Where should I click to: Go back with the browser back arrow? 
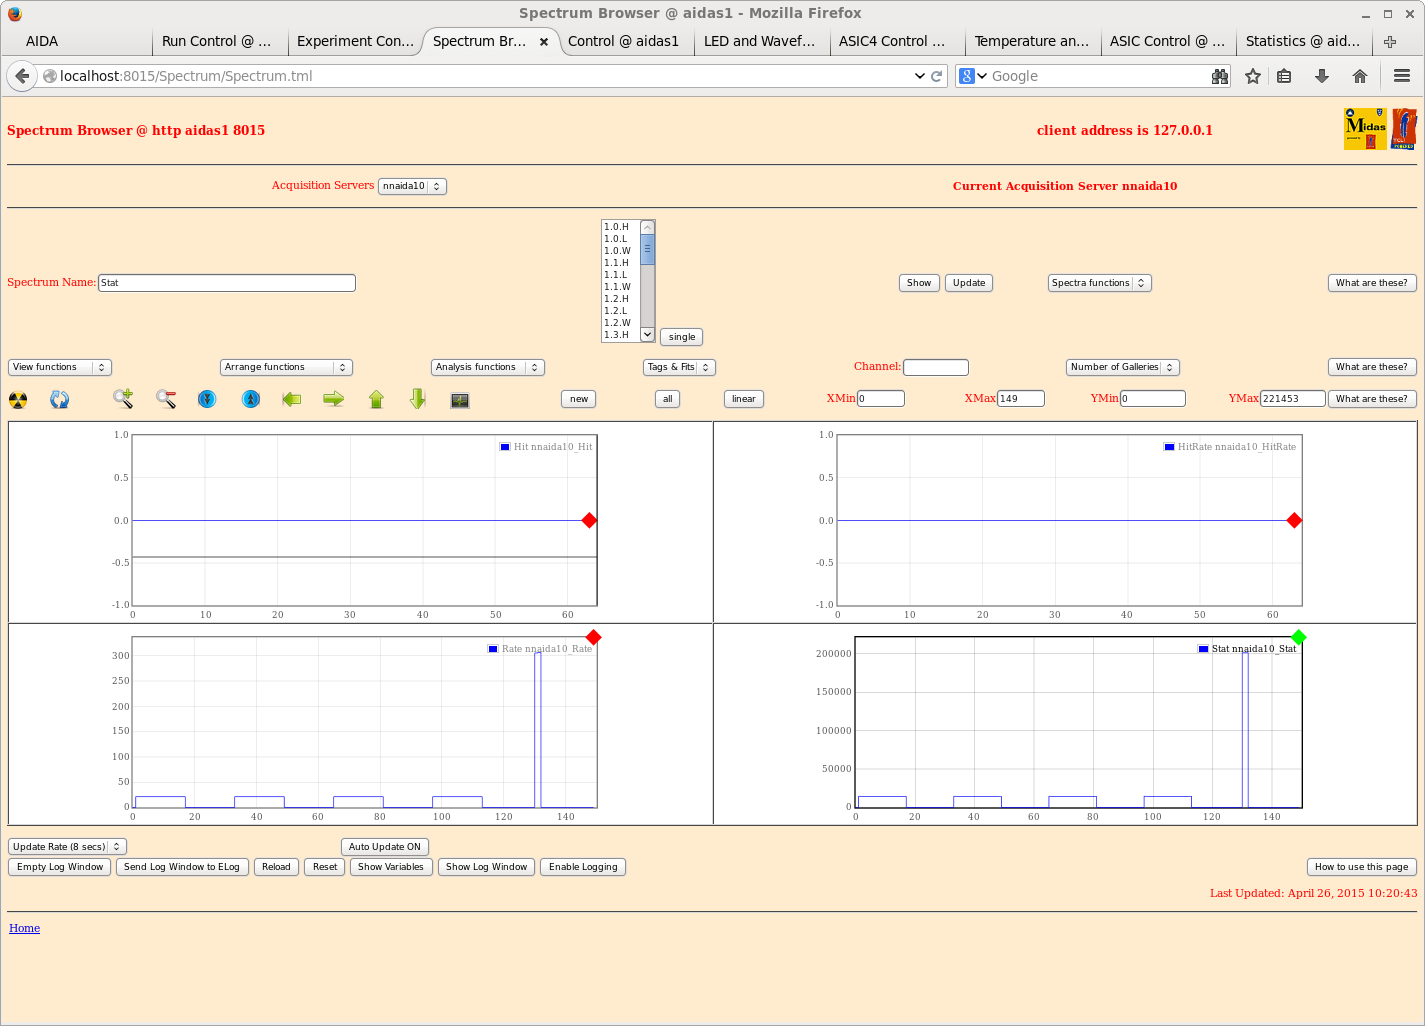(22, 76)
